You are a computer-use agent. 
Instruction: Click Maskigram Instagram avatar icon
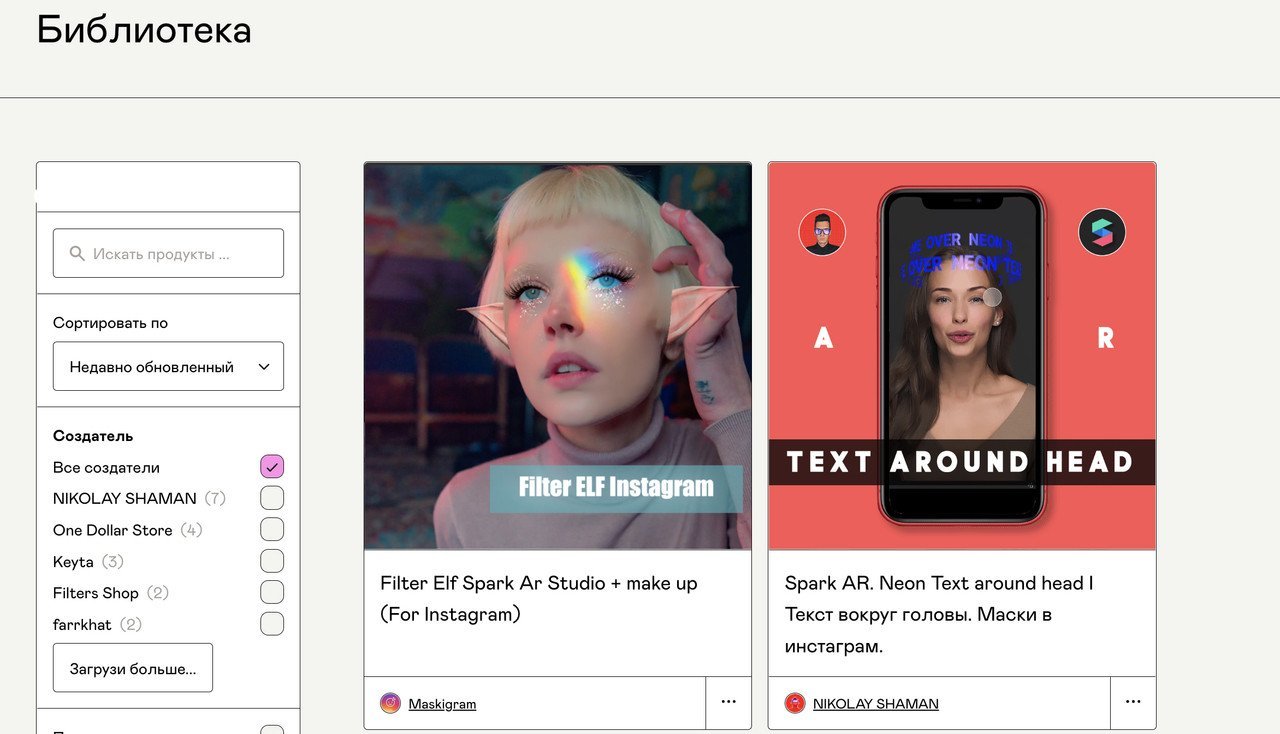coord(390,703)
